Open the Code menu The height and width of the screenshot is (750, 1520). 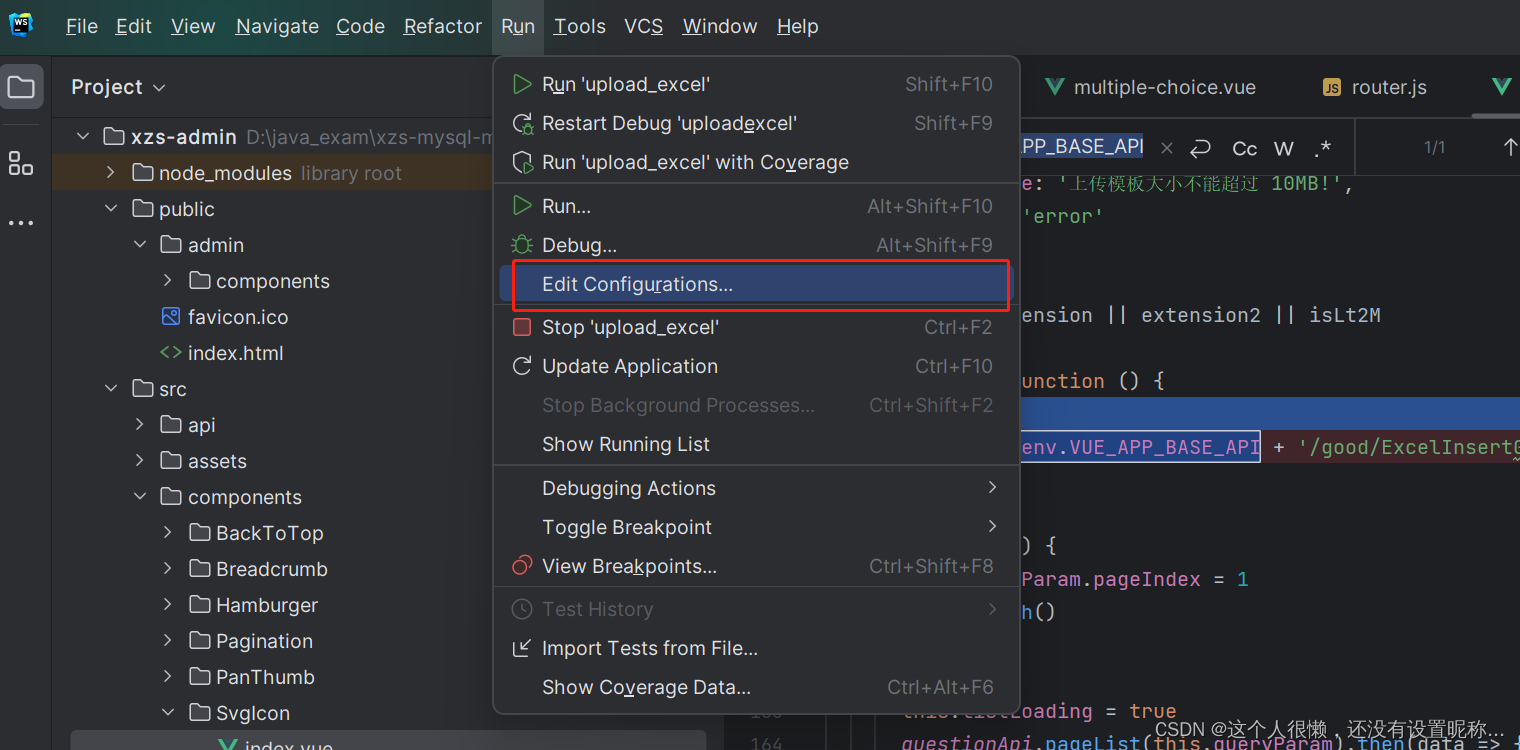(361, 27)
